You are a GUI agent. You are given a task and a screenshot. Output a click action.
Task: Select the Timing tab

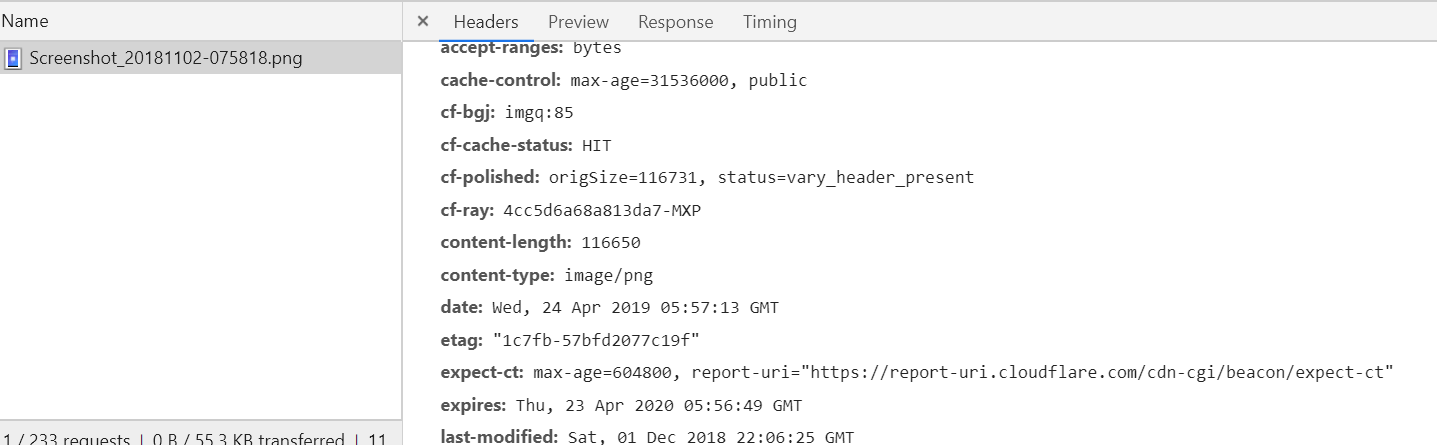point(770,22)
